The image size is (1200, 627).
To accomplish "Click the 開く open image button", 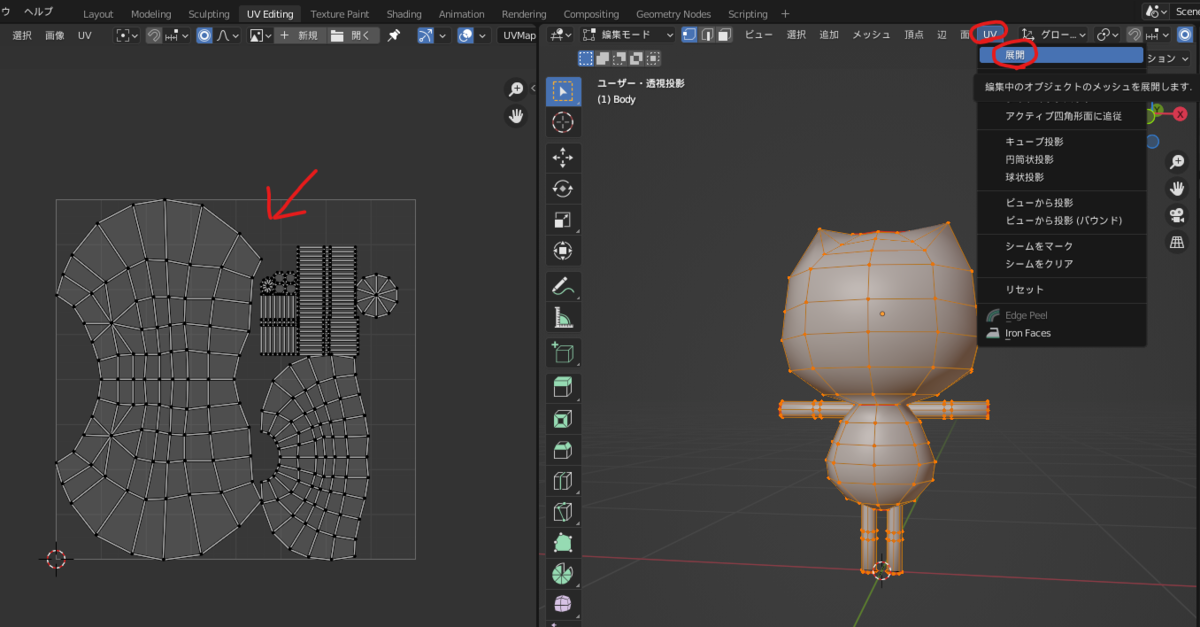I will point(351,35).
